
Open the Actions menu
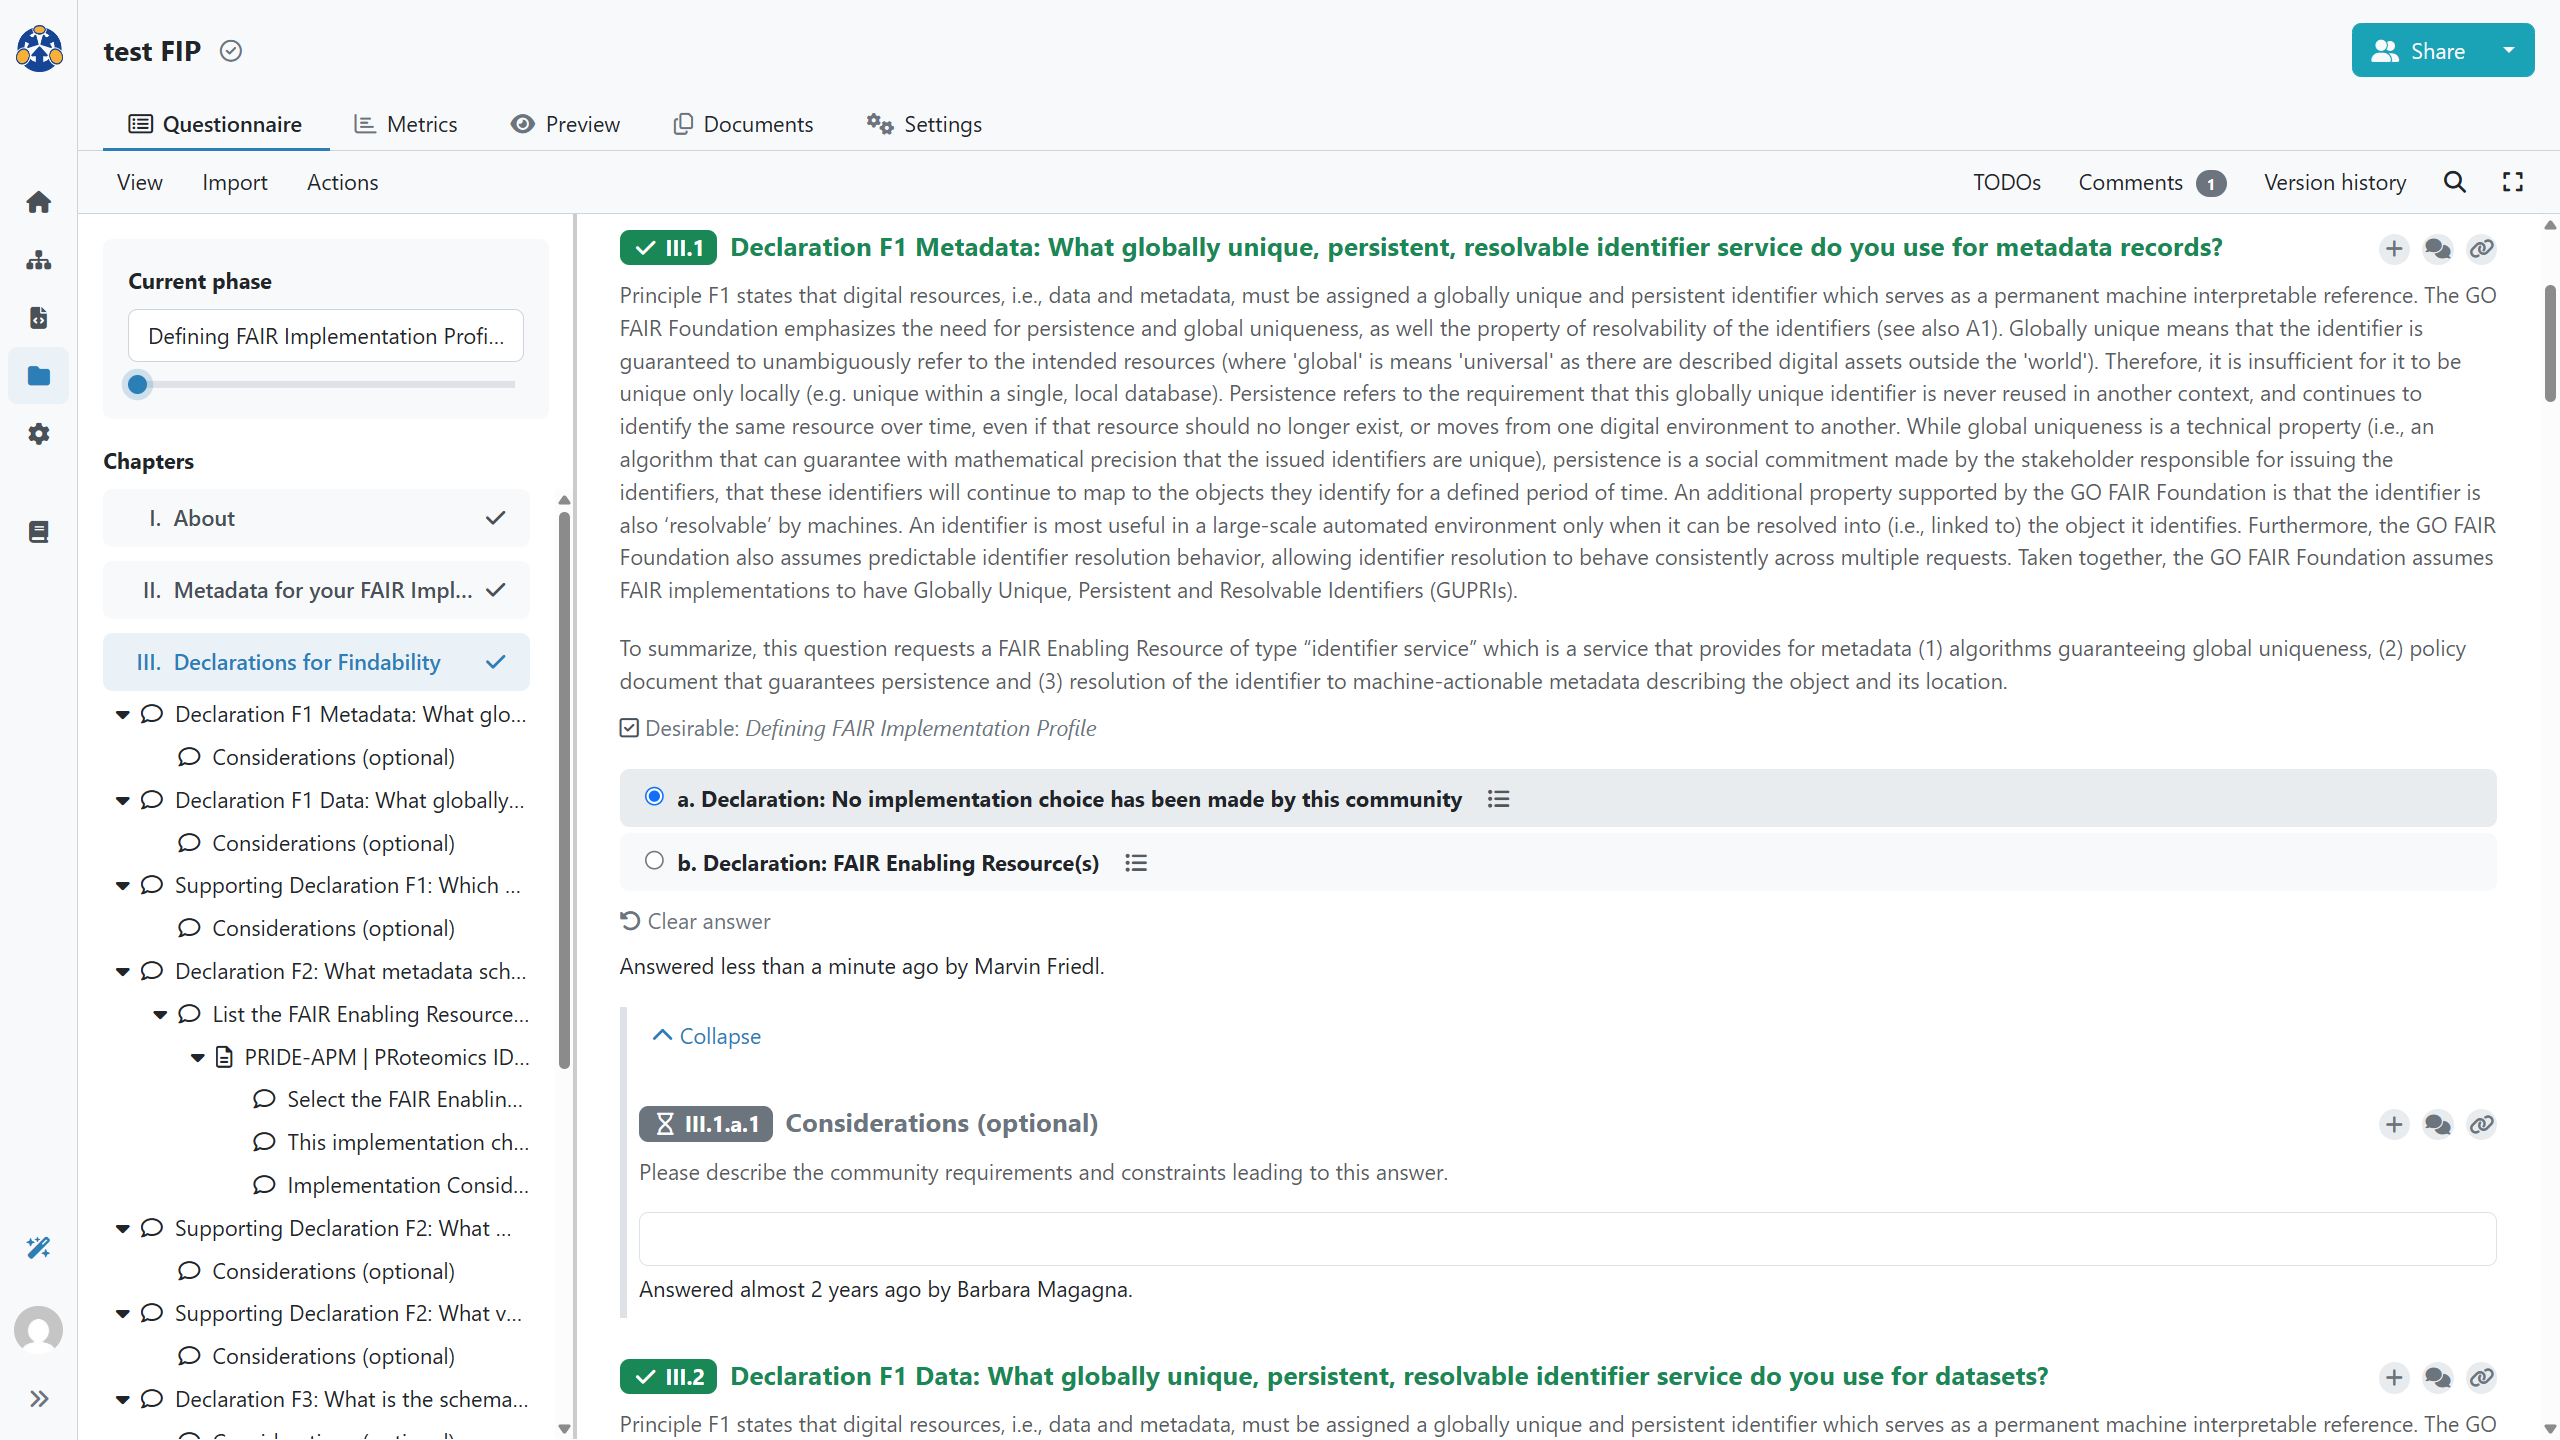tap(343, 182)
